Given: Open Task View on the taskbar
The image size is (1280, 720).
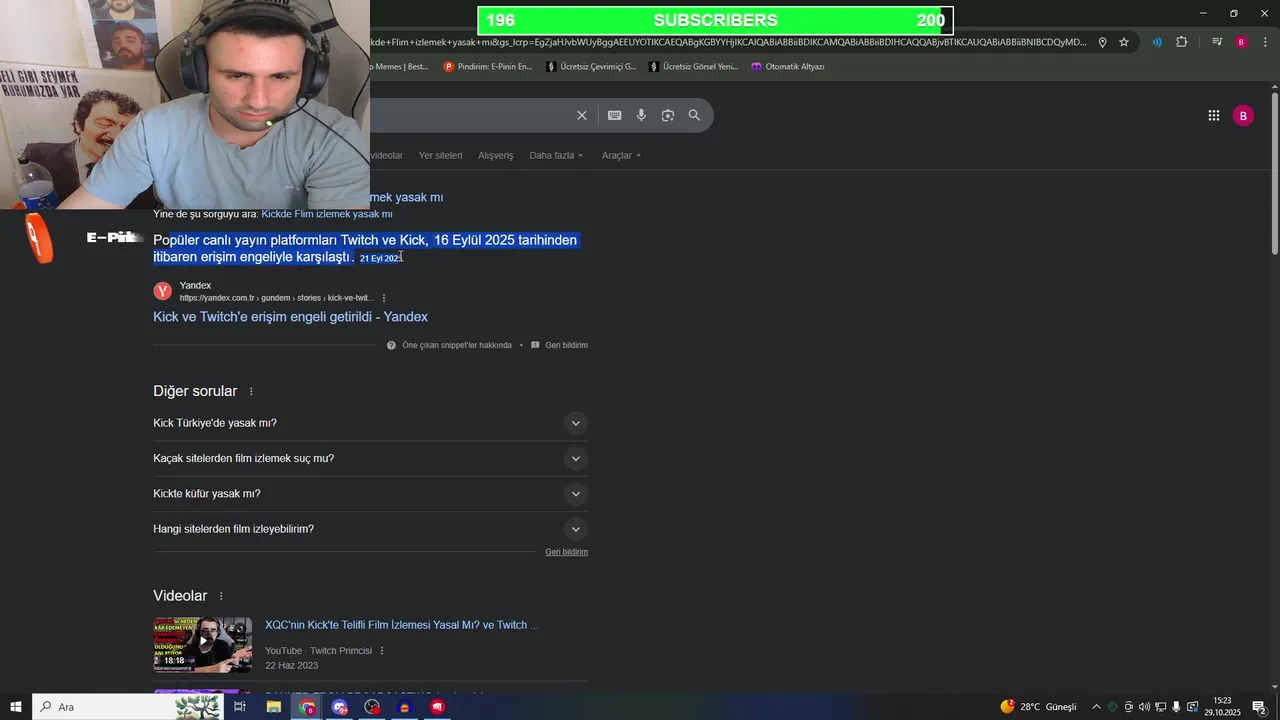Looking at the screenshot, I should point(240,707).
